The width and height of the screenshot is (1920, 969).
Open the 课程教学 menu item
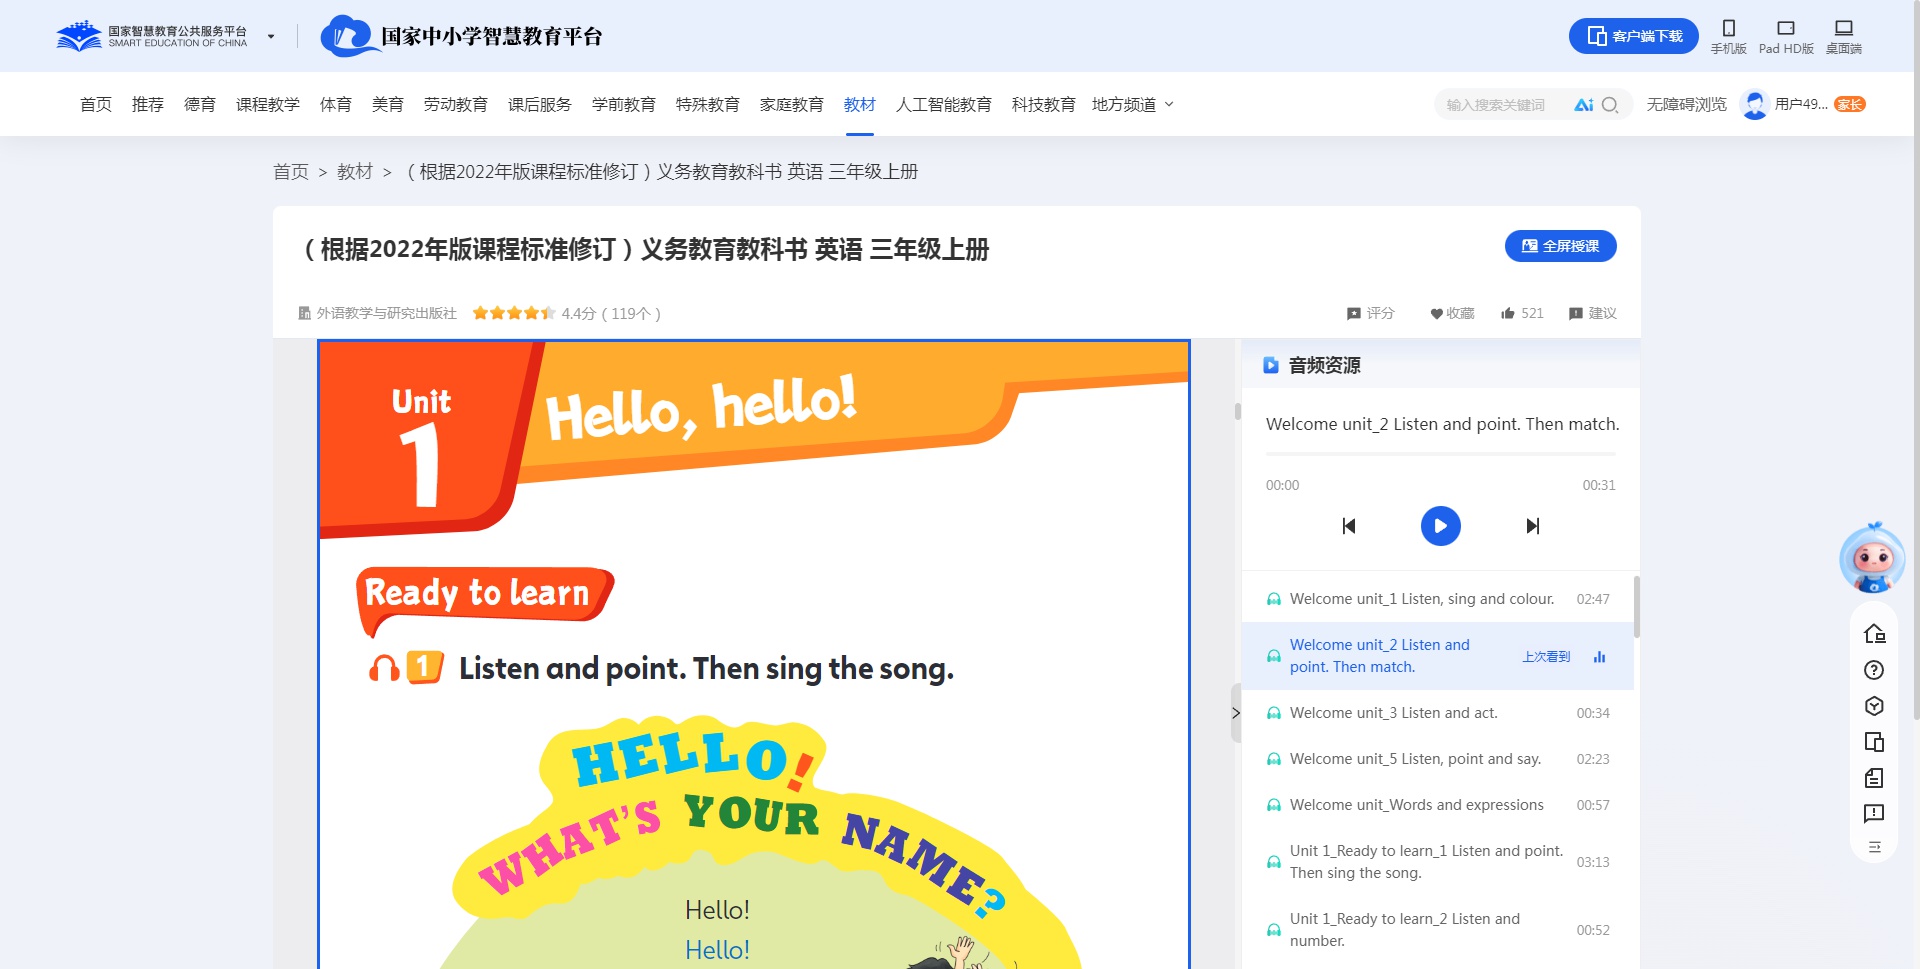267,105
